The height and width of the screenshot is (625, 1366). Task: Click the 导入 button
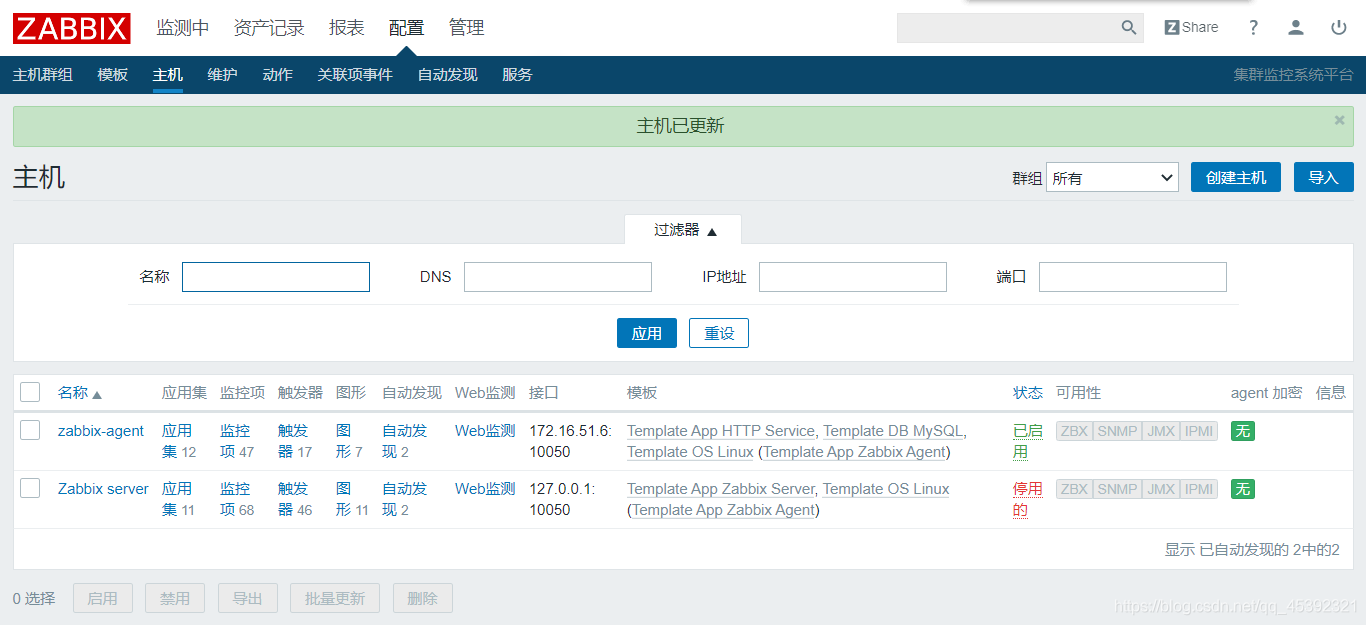coord(1324,177)
